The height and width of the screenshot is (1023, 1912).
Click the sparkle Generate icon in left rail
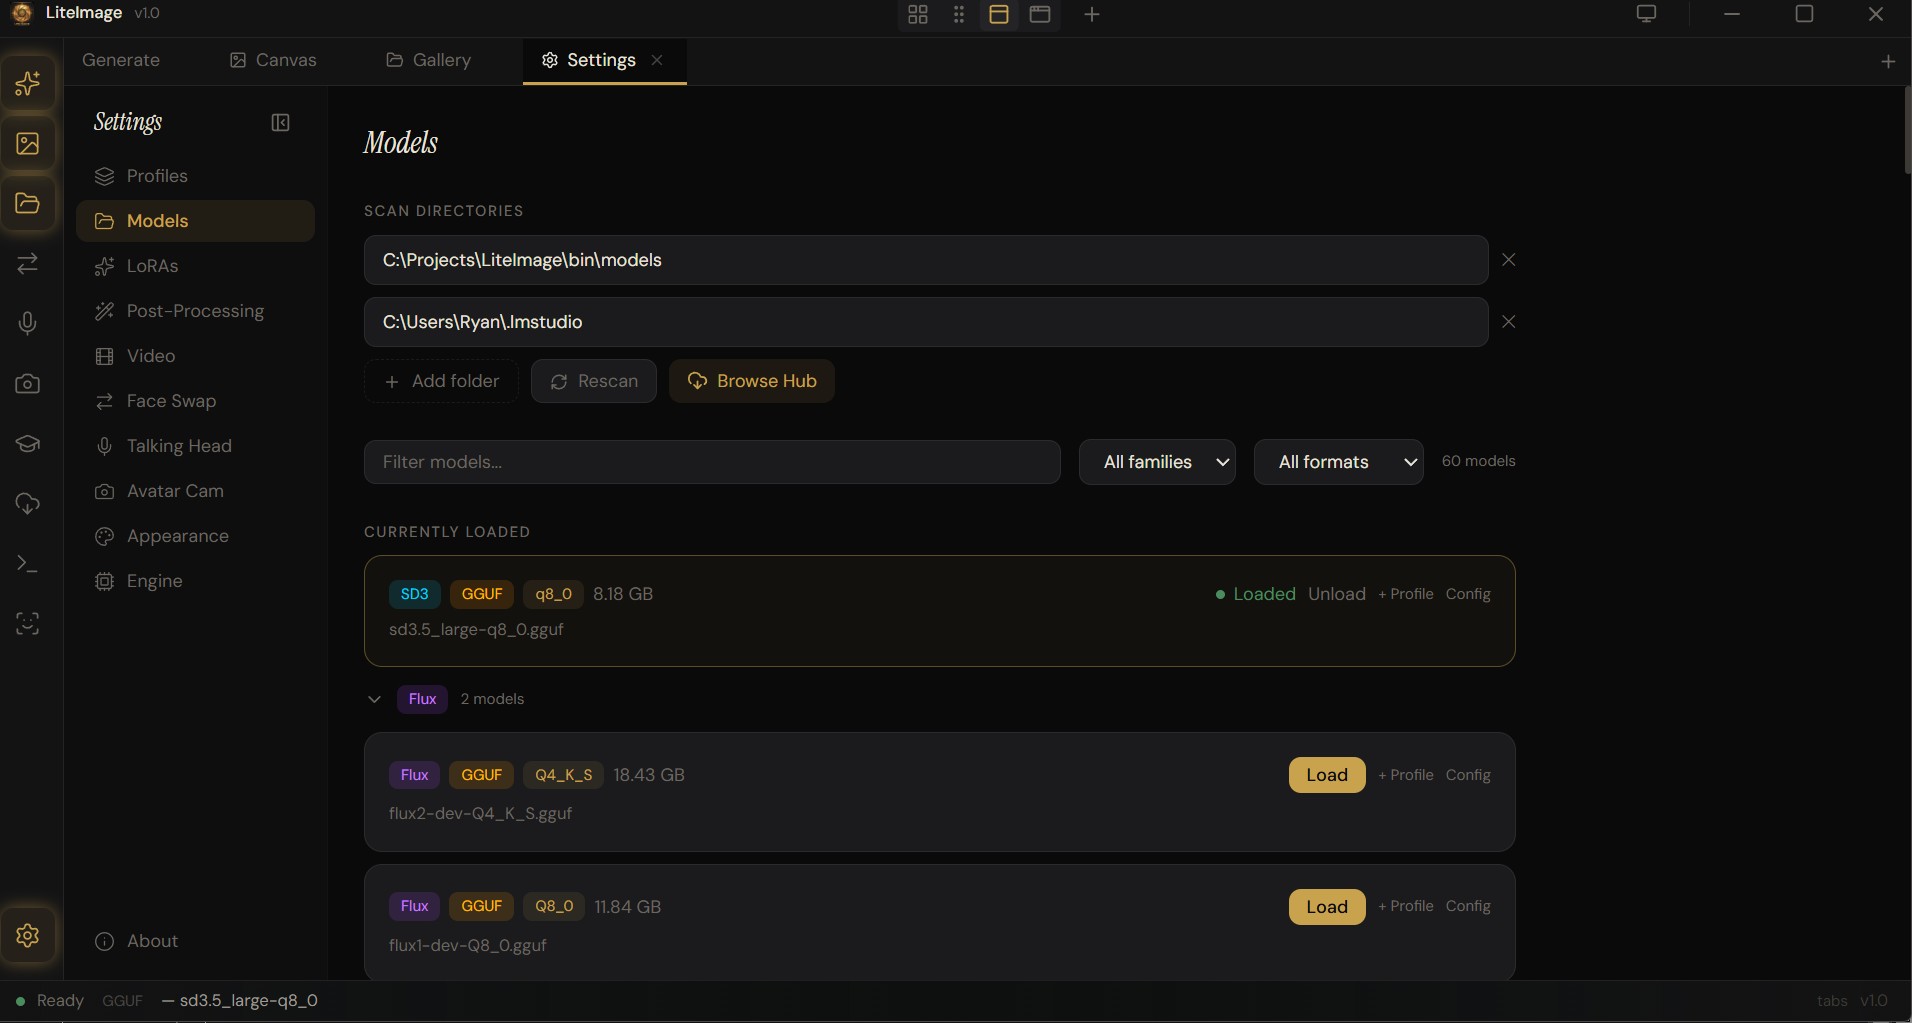pyautogui.click(x=28, y=83)
